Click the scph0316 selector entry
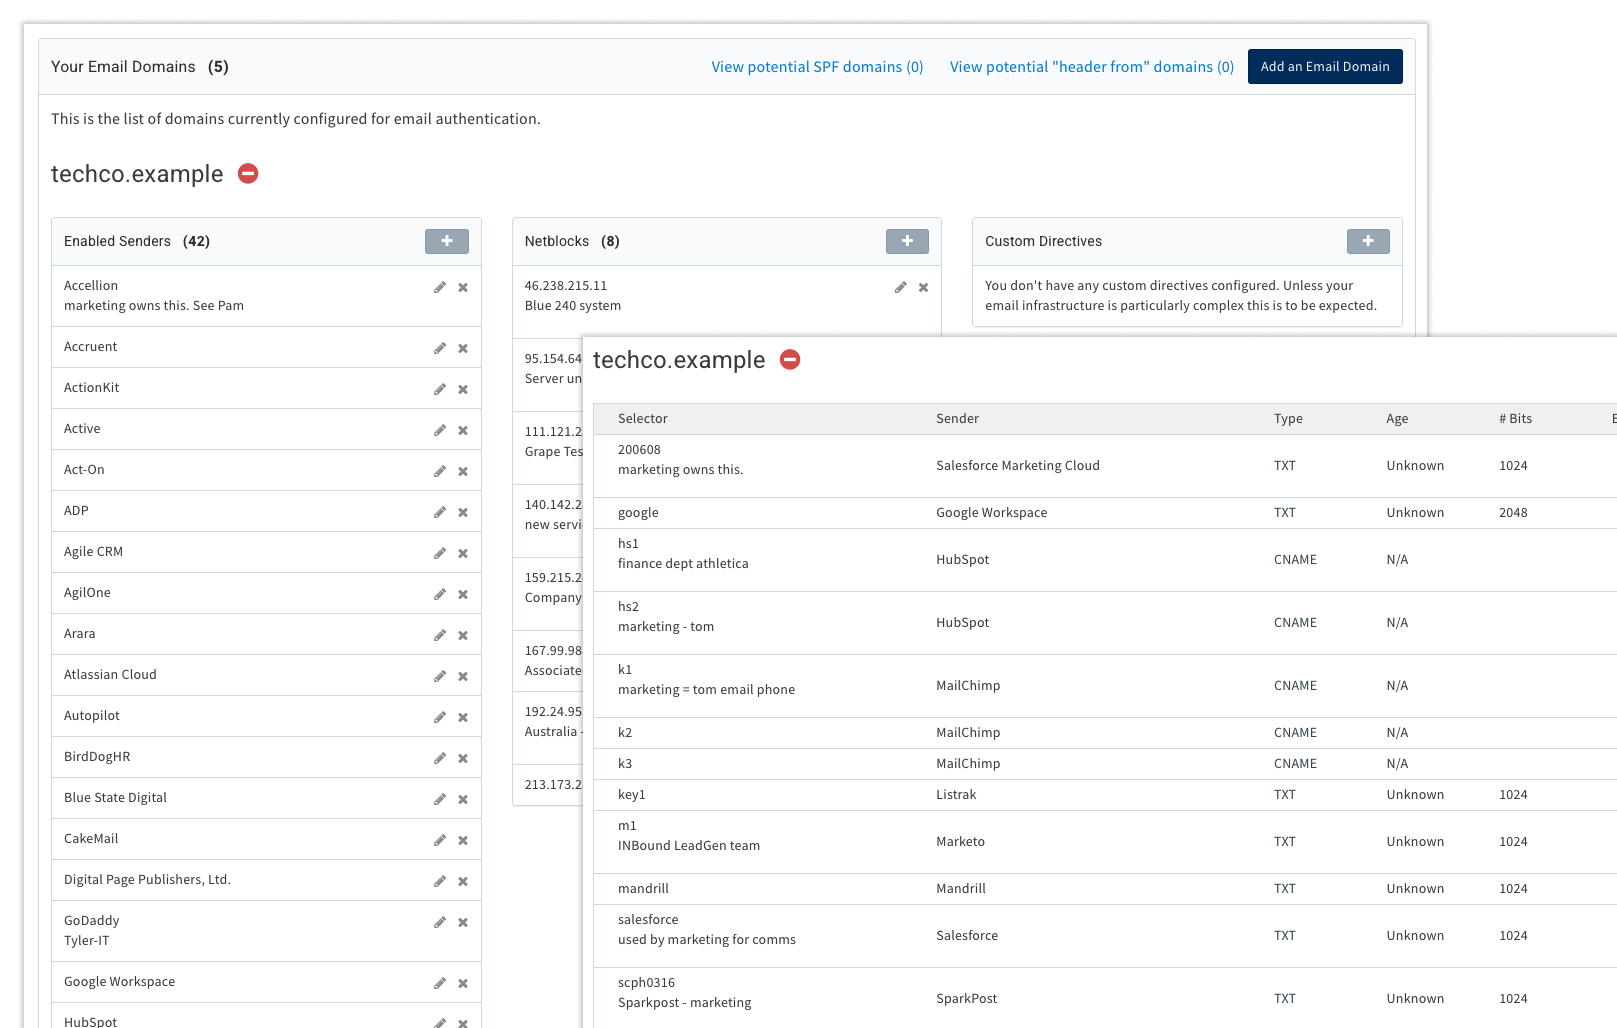1617x1028 pixels. pyautogui.click(x=647, y=983)
